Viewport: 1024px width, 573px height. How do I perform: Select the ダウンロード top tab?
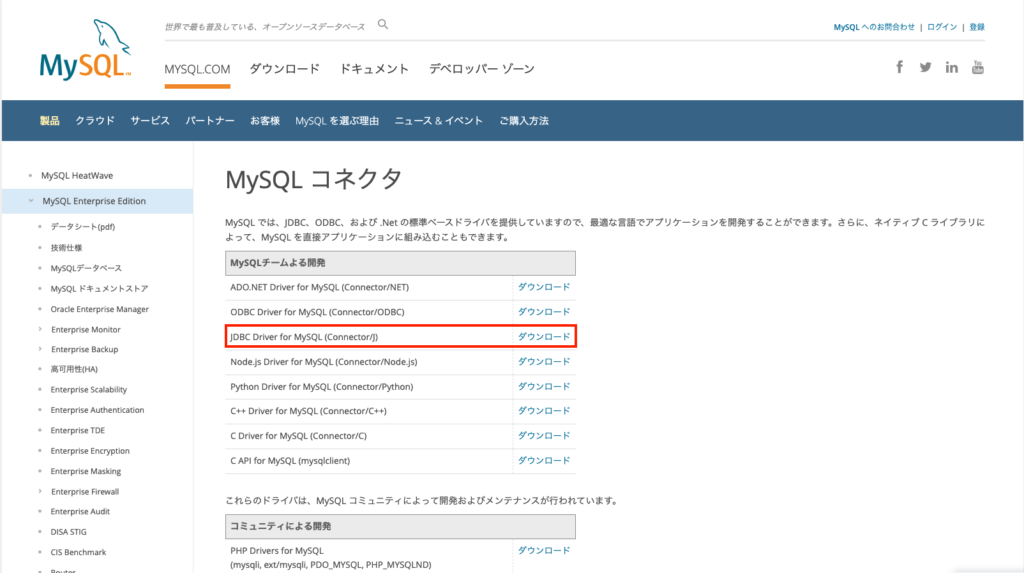tap(285, 69)
